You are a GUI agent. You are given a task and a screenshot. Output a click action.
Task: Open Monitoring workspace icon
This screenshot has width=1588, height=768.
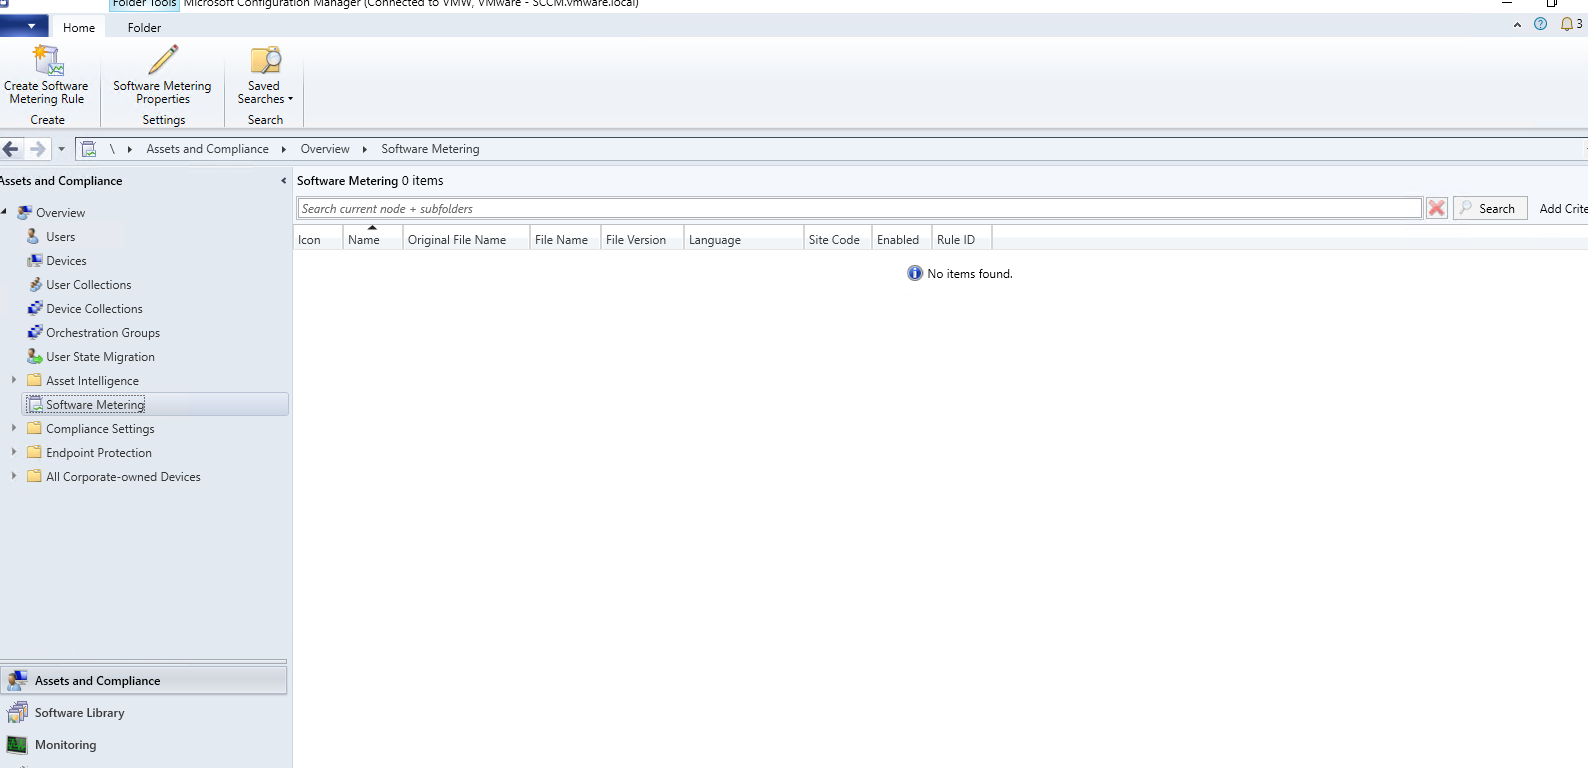pyautogui.click(x=17, y=745)
